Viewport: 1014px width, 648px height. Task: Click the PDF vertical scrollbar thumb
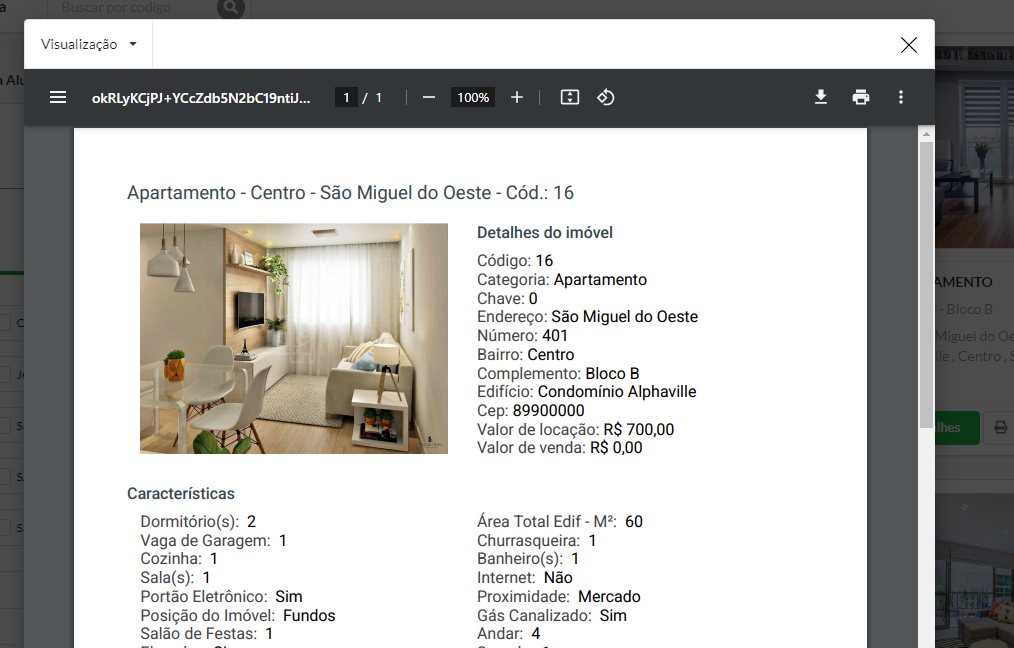(926, 285)
